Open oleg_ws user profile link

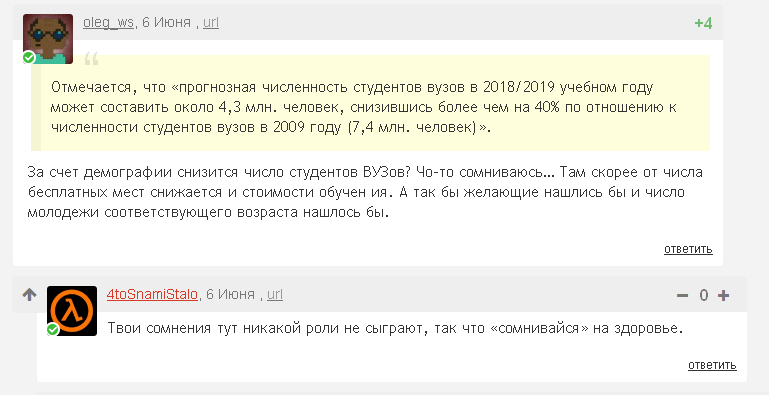(x=108, y=23)
